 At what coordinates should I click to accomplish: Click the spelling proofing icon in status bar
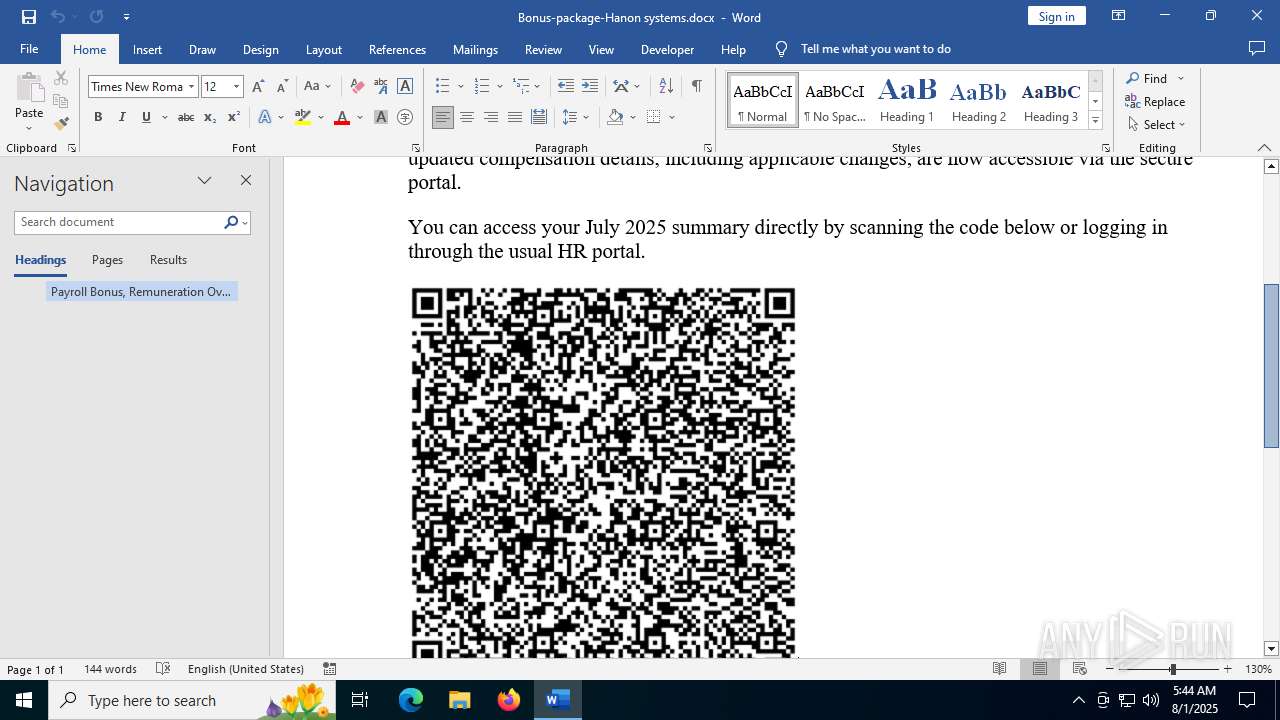pyautogui.click(x=163, y=669)
